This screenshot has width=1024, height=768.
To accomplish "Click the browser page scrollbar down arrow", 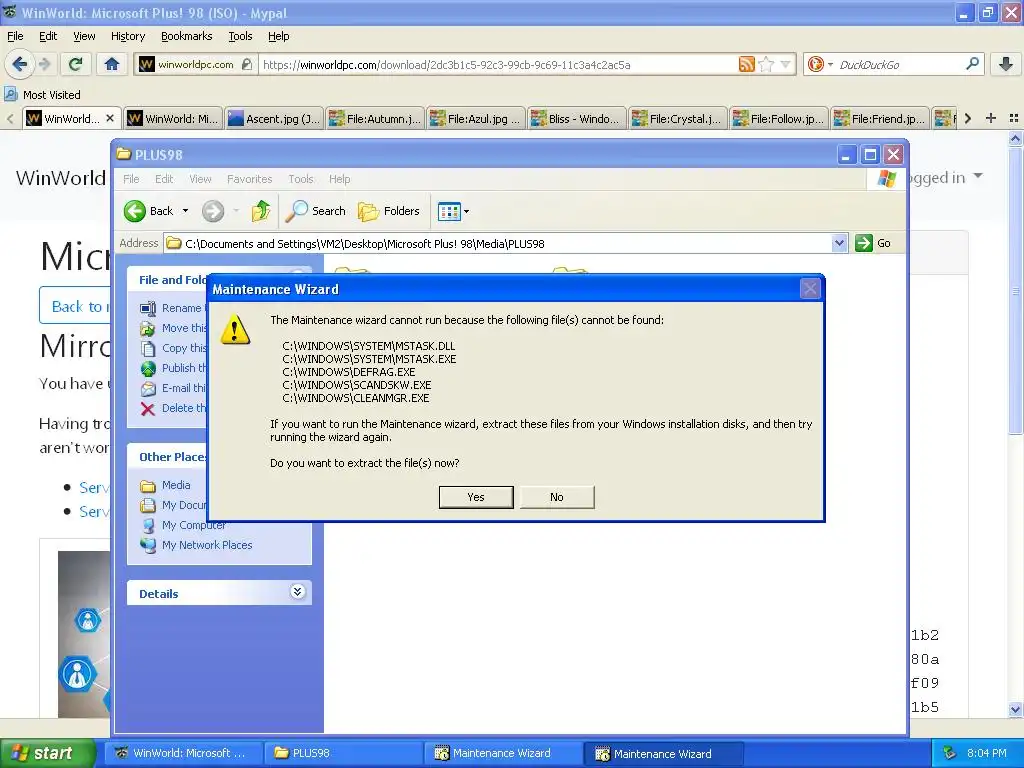I will (1016, 709).
